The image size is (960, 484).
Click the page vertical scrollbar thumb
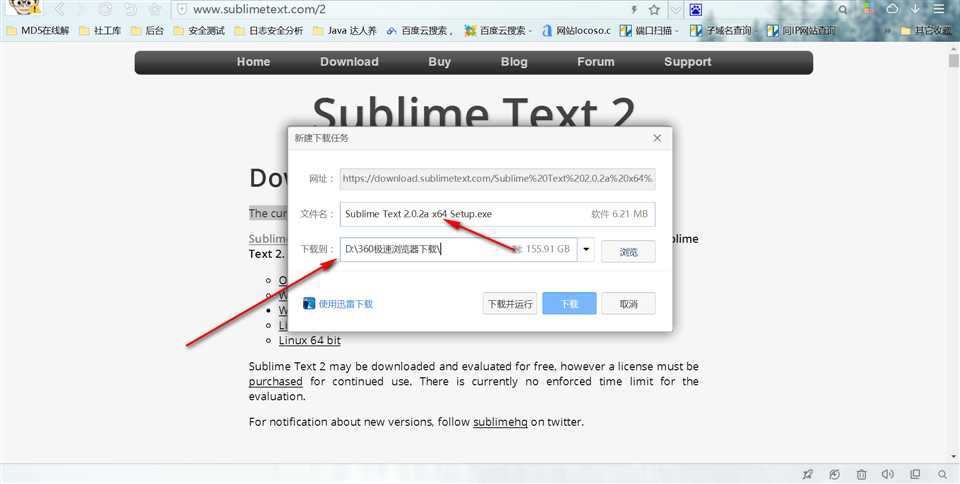(953, 61)
